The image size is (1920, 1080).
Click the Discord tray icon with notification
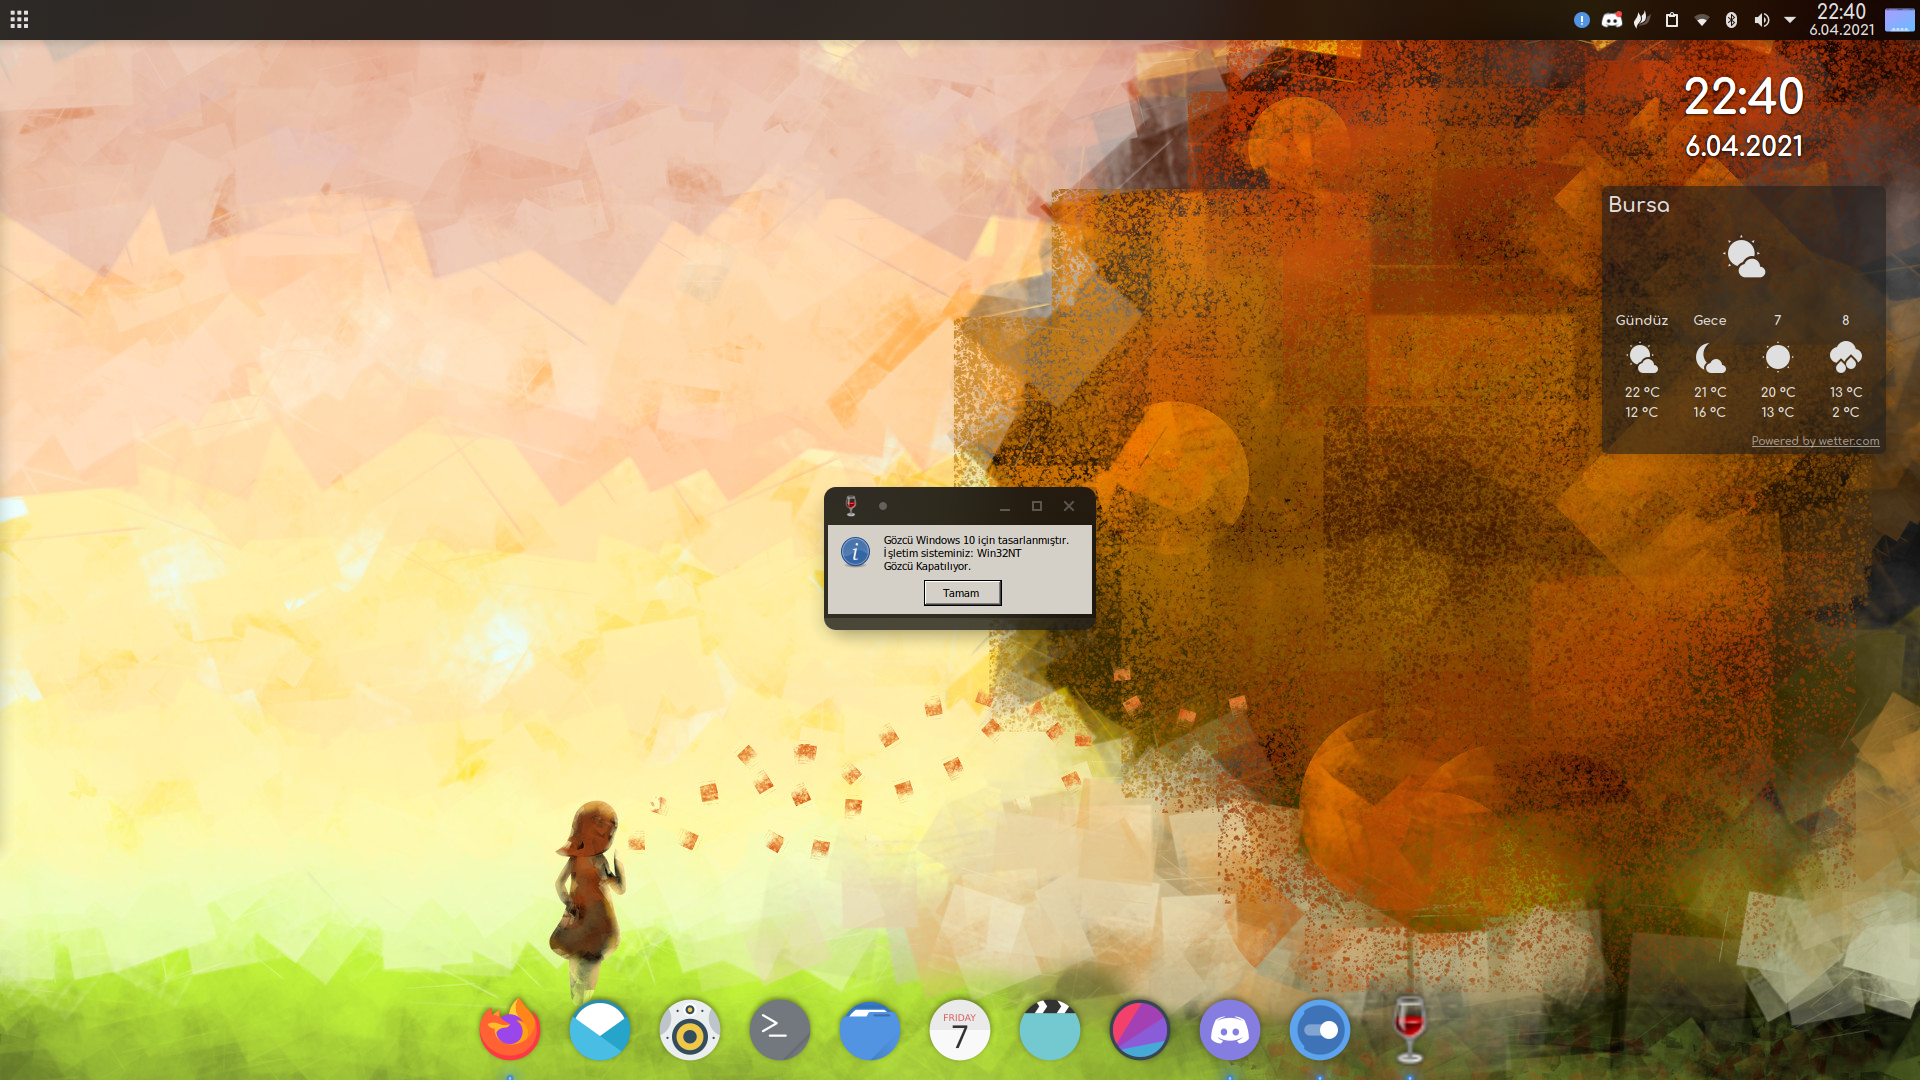pos(1611,20)
